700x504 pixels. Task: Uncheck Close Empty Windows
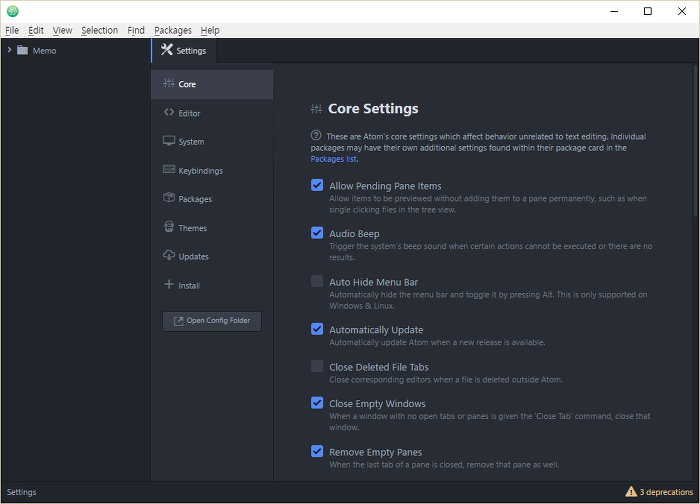point(317,403)
